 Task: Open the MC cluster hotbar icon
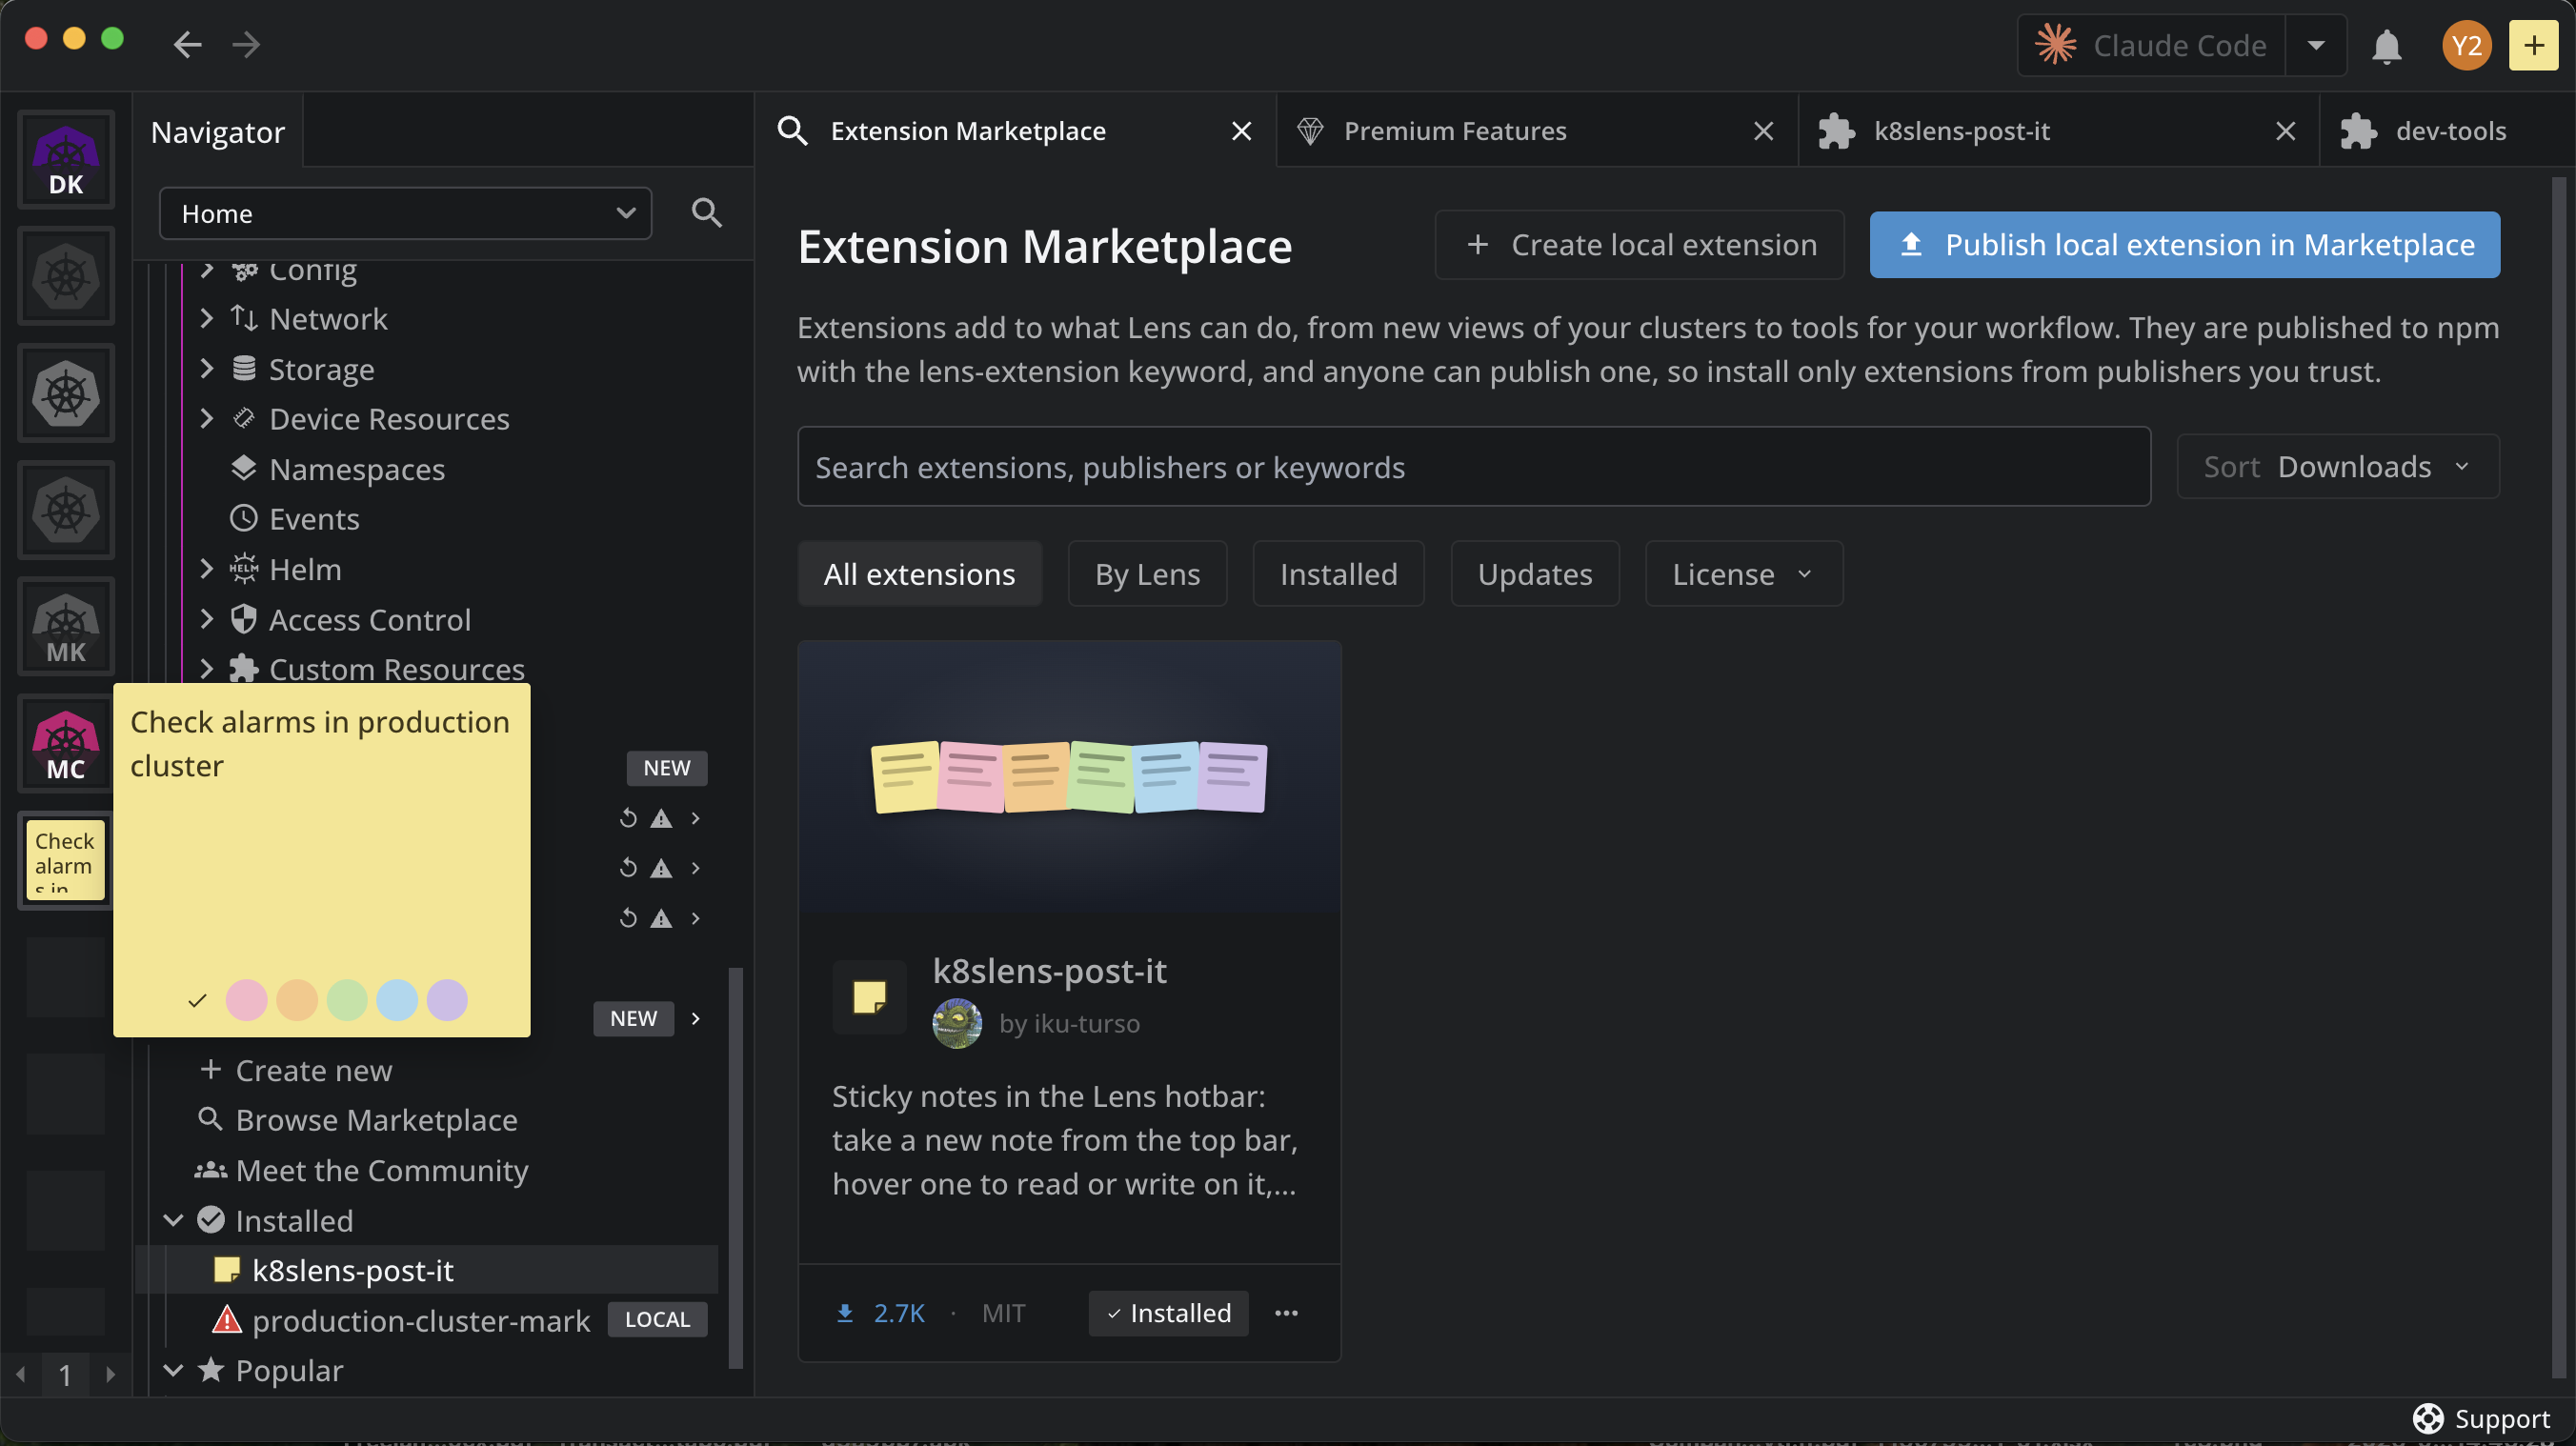click(x=66, y=744)
